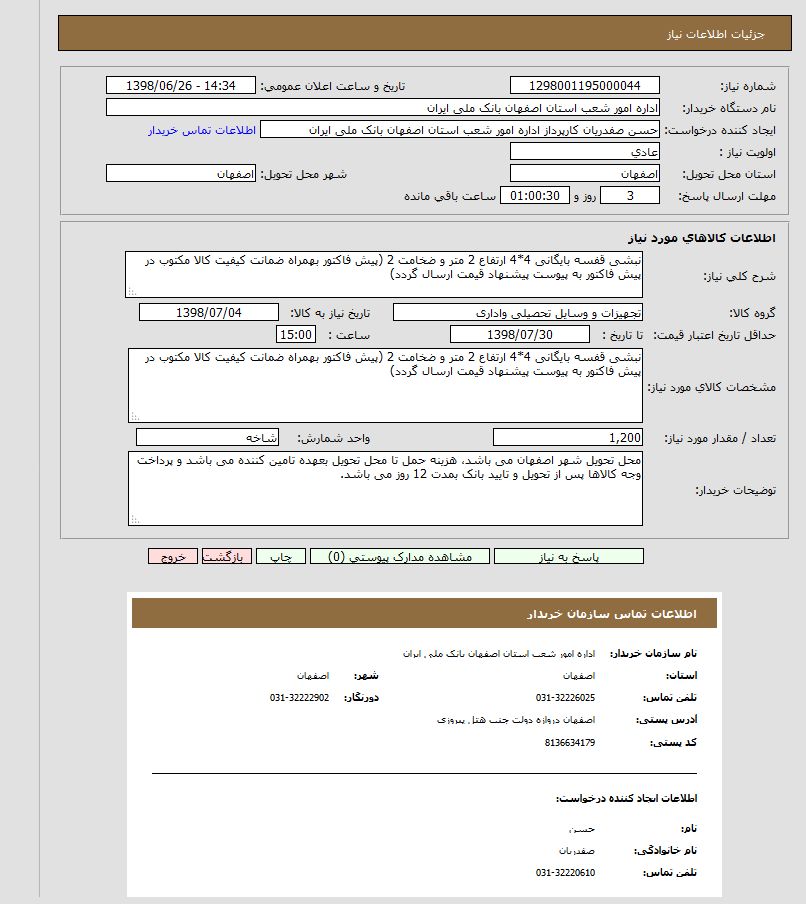Select the 'گروه کالا' field
This screenshot has height=904, width=806.
[518, 313]
